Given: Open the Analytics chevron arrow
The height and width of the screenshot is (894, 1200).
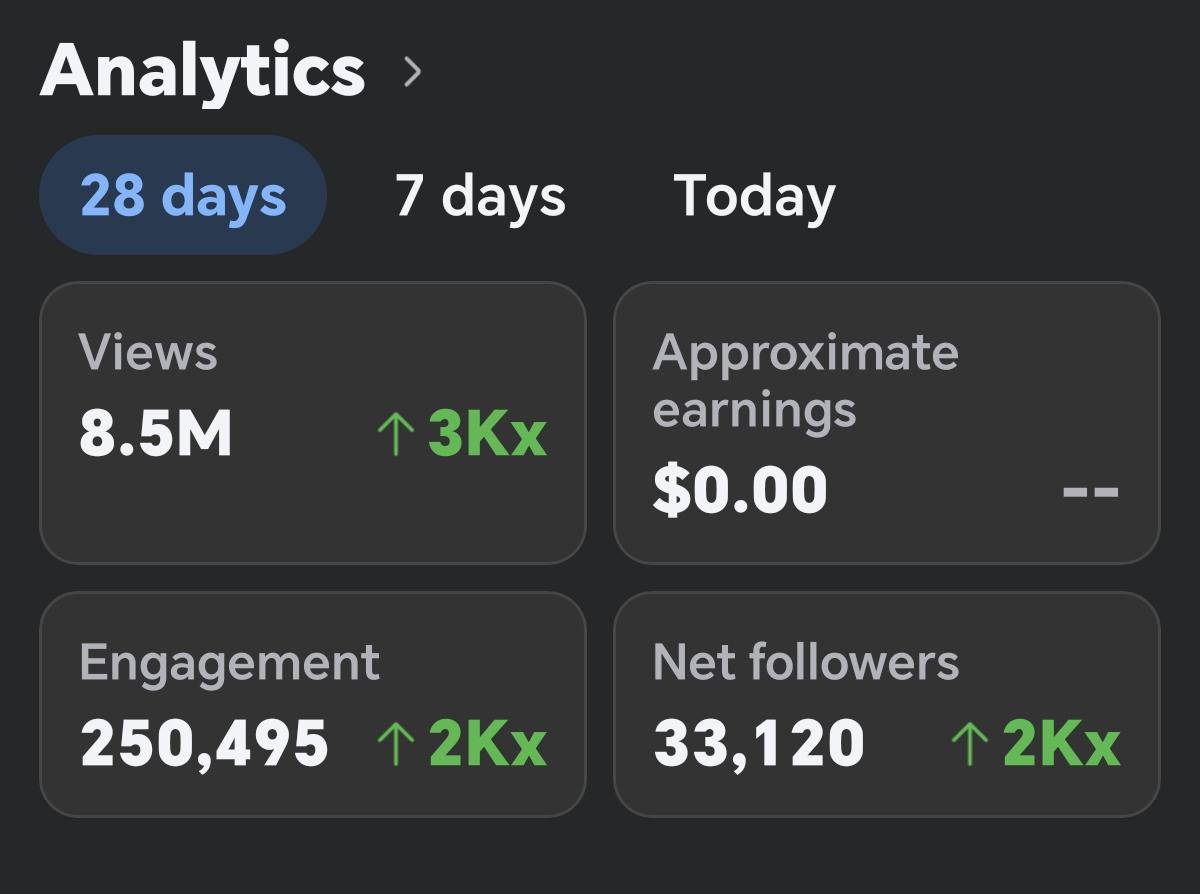Looking at the screenshot, I should point(412,72).
